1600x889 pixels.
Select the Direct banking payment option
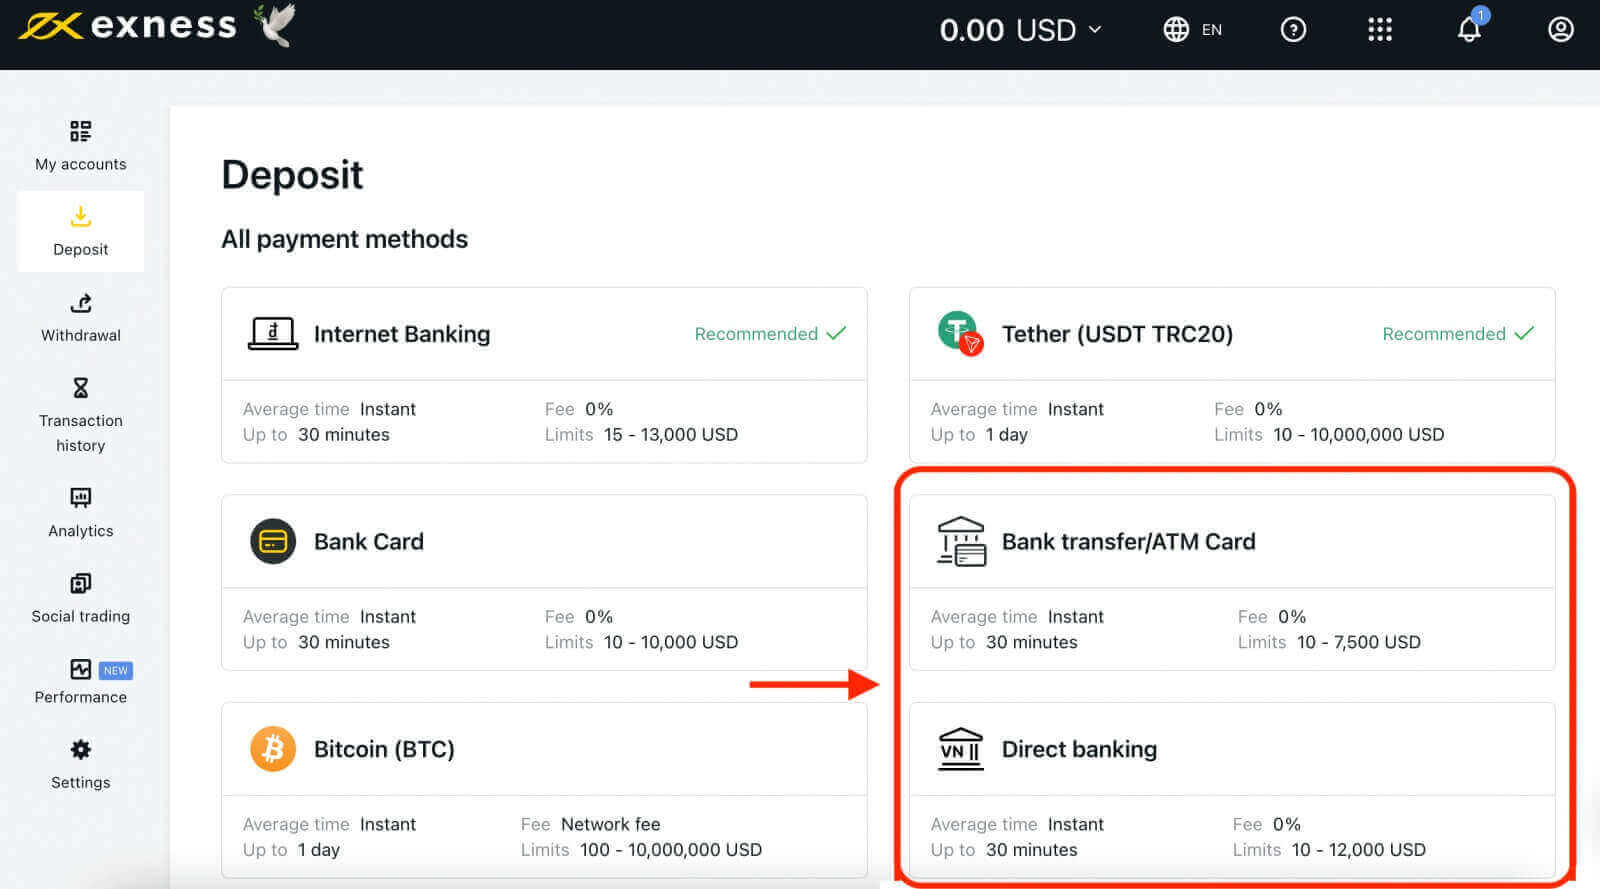coord(1079,750)
